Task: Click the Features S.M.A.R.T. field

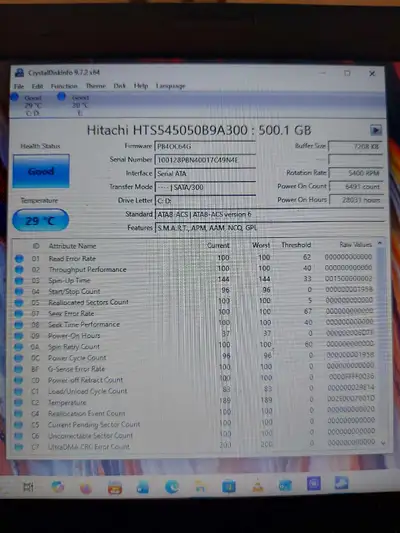Action: pyautogui.click(x=269, y=227)
